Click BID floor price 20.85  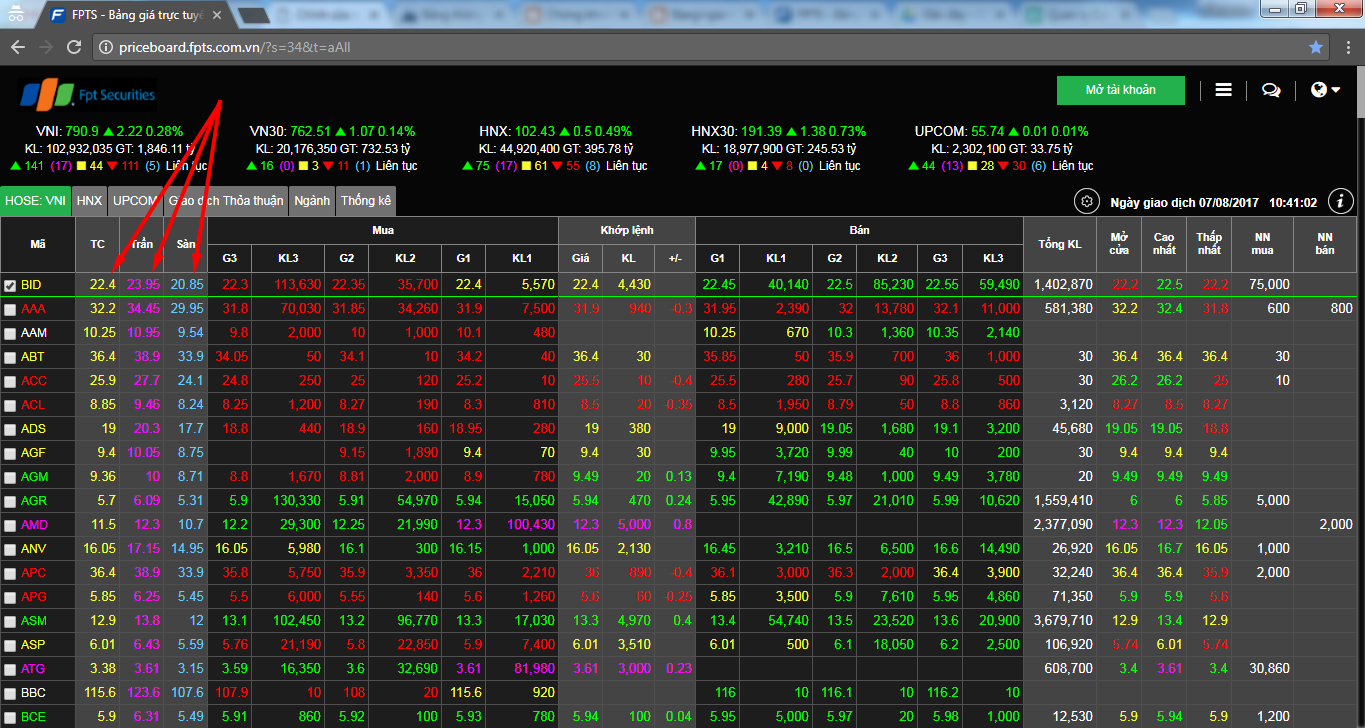tap(186, 285)
